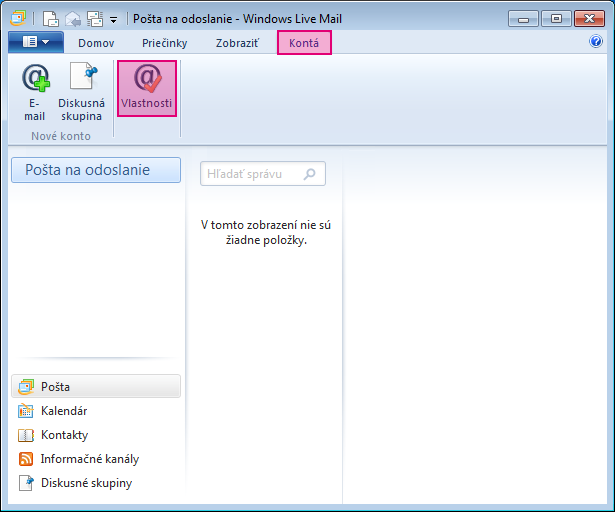Viewport: 616px width, 513px height.
Task: Open the Kalendár shortcut
Action: tap(96, 411)
